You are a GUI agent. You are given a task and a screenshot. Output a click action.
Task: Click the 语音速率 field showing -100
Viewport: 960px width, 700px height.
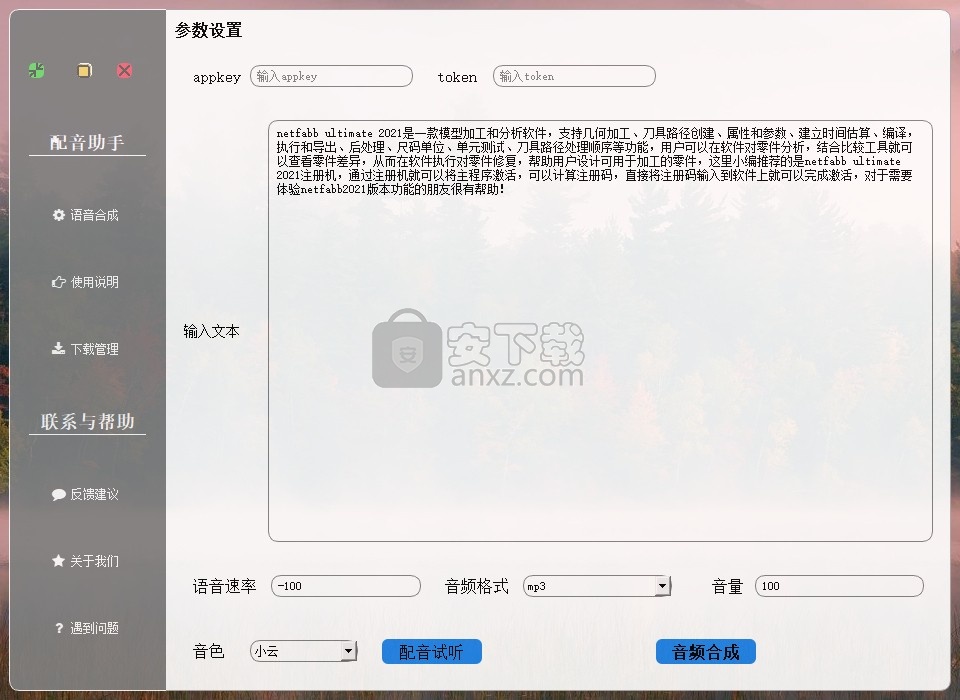coord(346,586)
